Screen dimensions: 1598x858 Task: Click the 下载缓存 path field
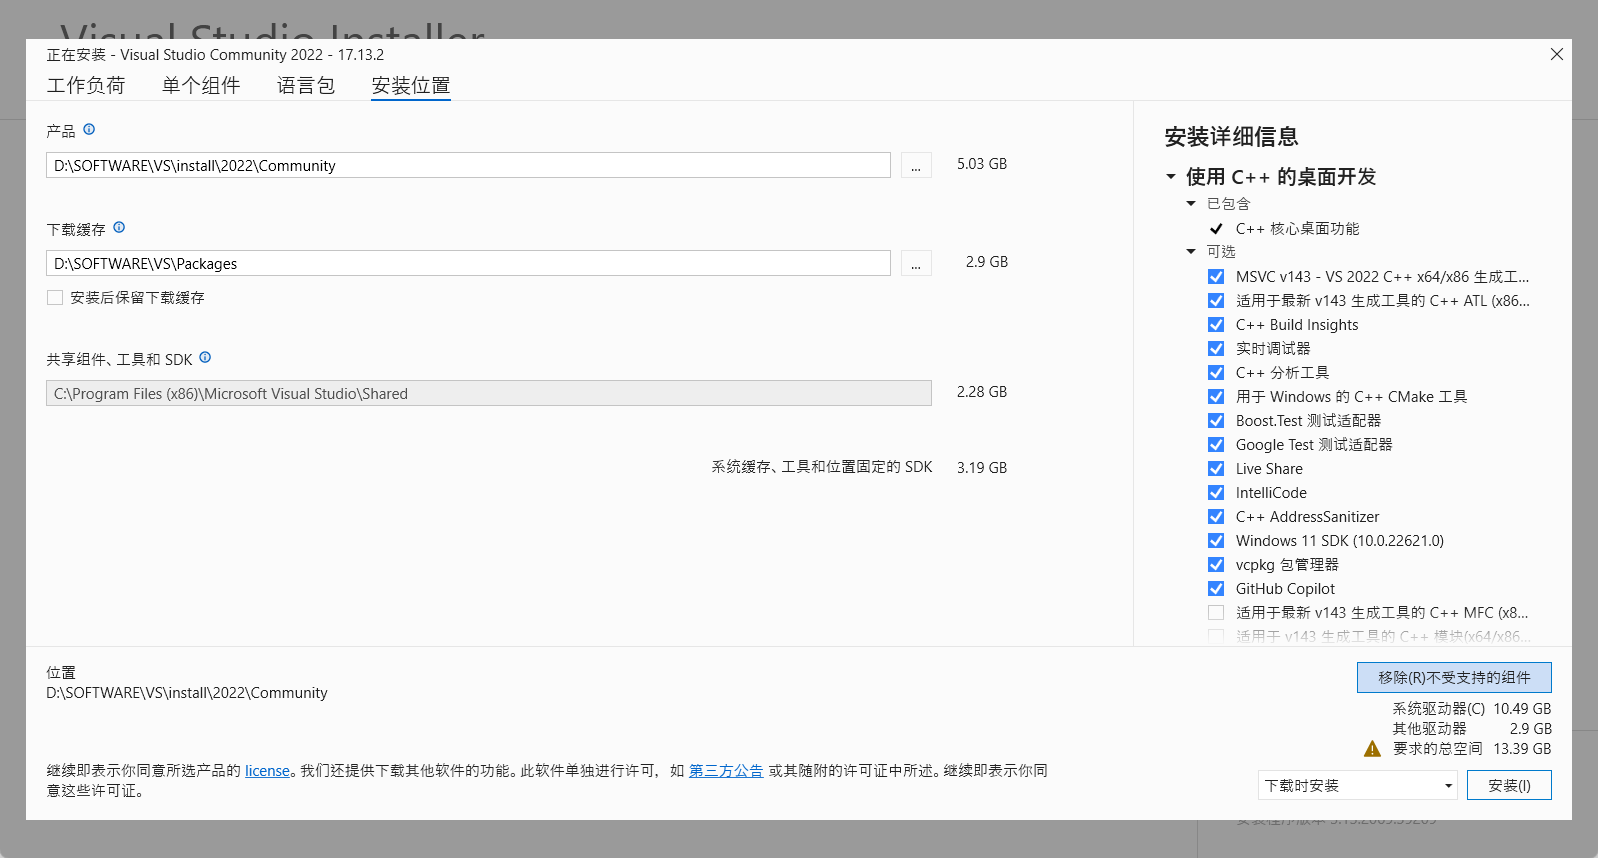click(x=468, y=263)
